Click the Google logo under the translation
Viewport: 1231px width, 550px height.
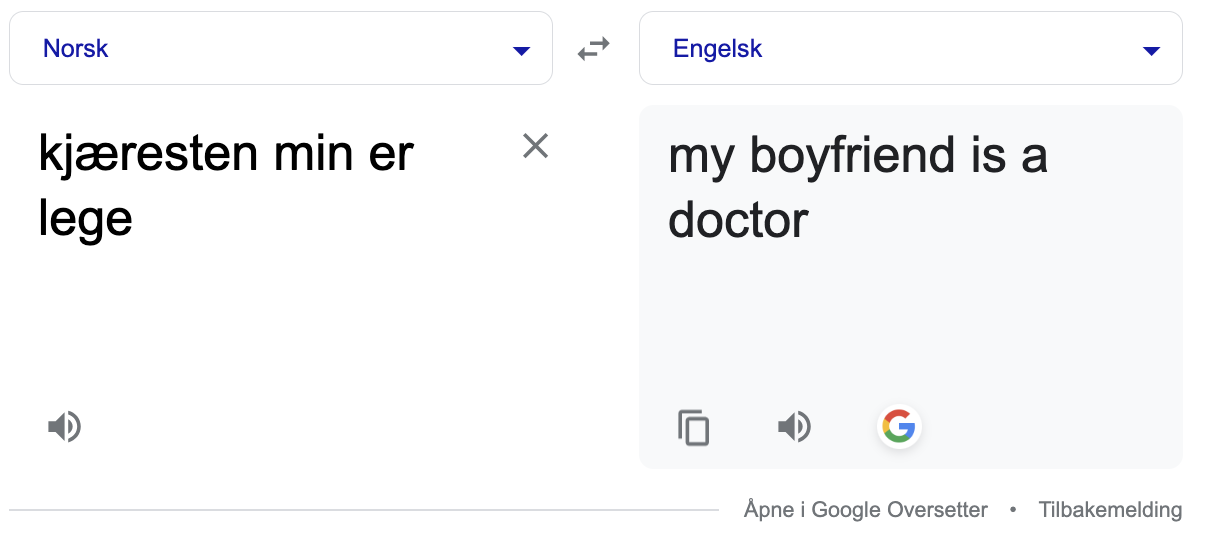[x=898, y=427]
